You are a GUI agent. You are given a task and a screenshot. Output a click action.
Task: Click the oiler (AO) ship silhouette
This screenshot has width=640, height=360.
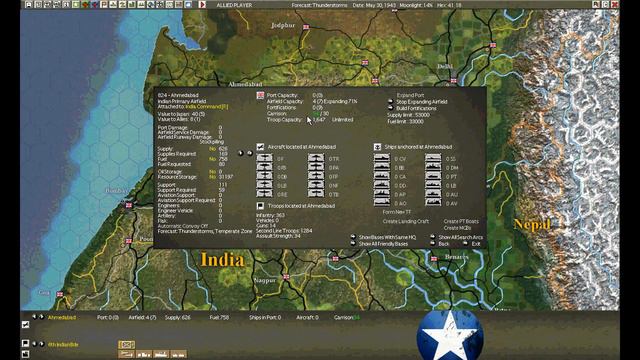(382, 202)
